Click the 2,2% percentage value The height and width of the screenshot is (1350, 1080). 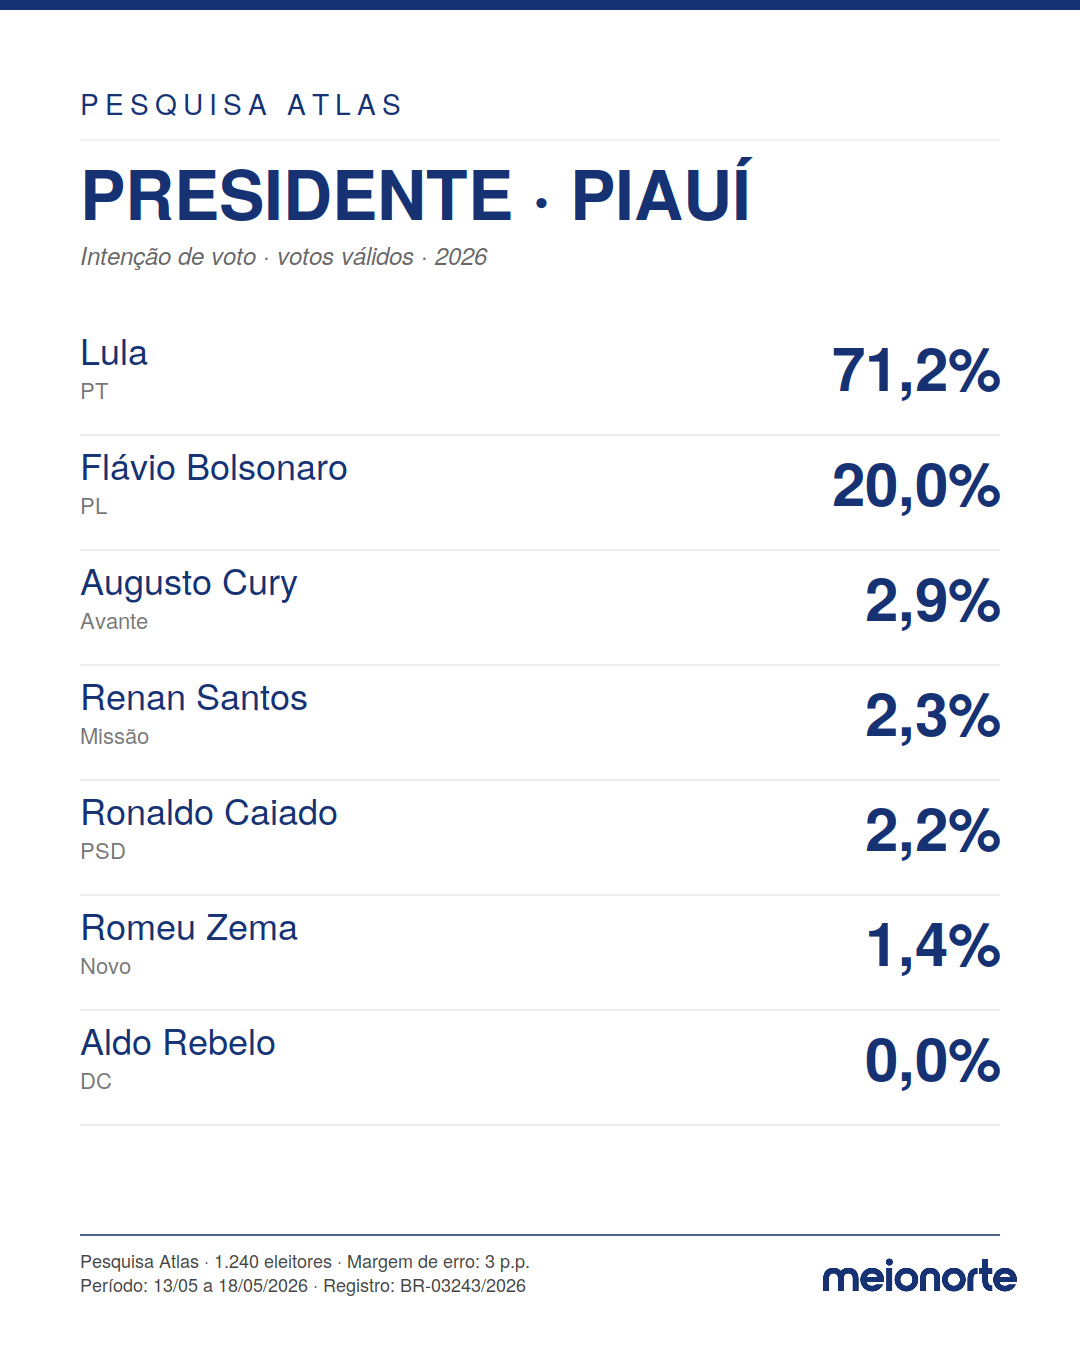click(x=932, y=831)
